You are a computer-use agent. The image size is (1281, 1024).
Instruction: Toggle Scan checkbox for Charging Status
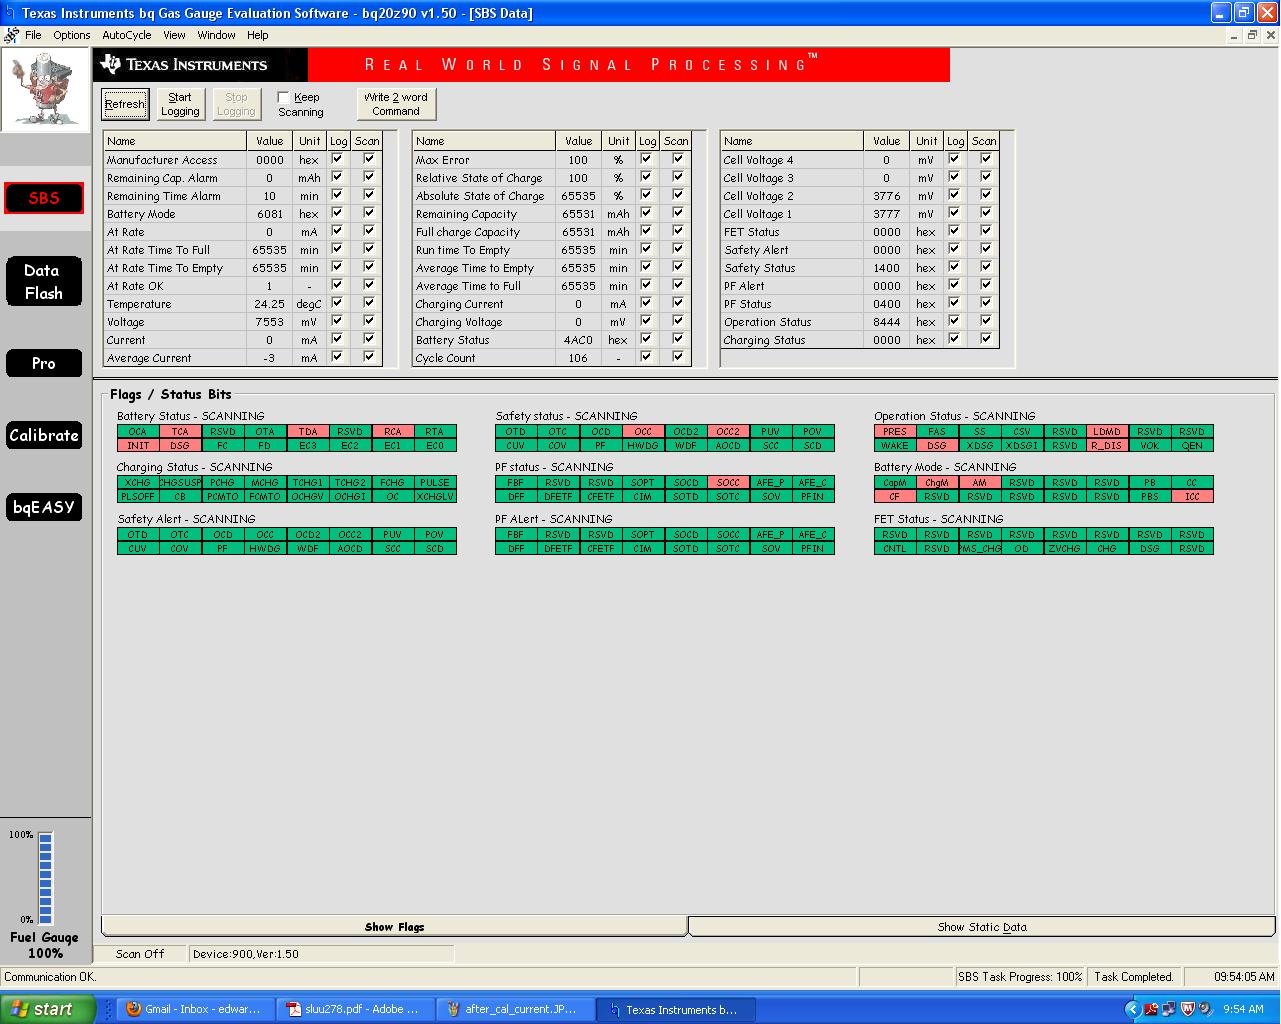(986, 339)
